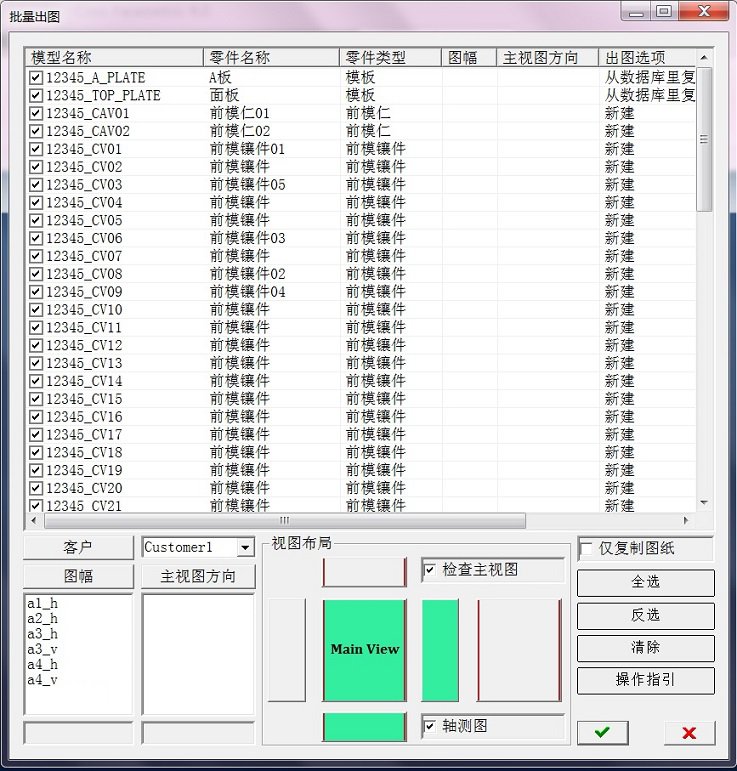Select a4_h sheet size
Screen dimensions: 737x771
coord(42,665)
